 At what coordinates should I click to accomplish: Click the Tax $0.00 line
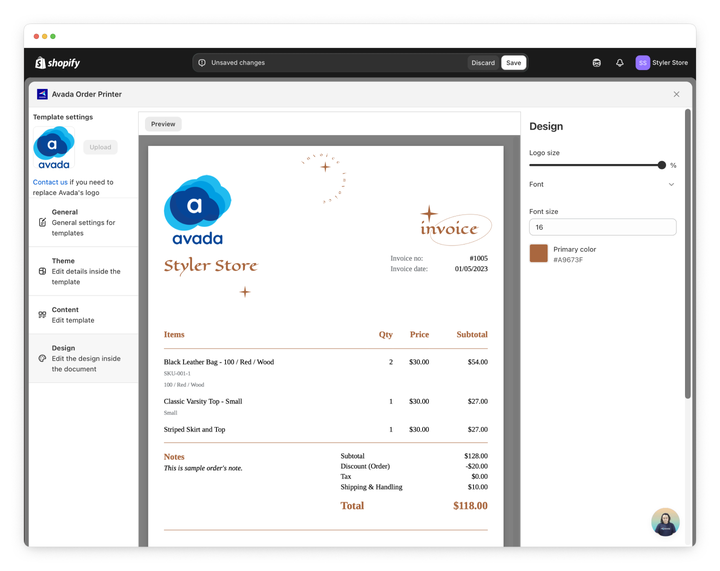pyautogui.click(x=414, y=476)
